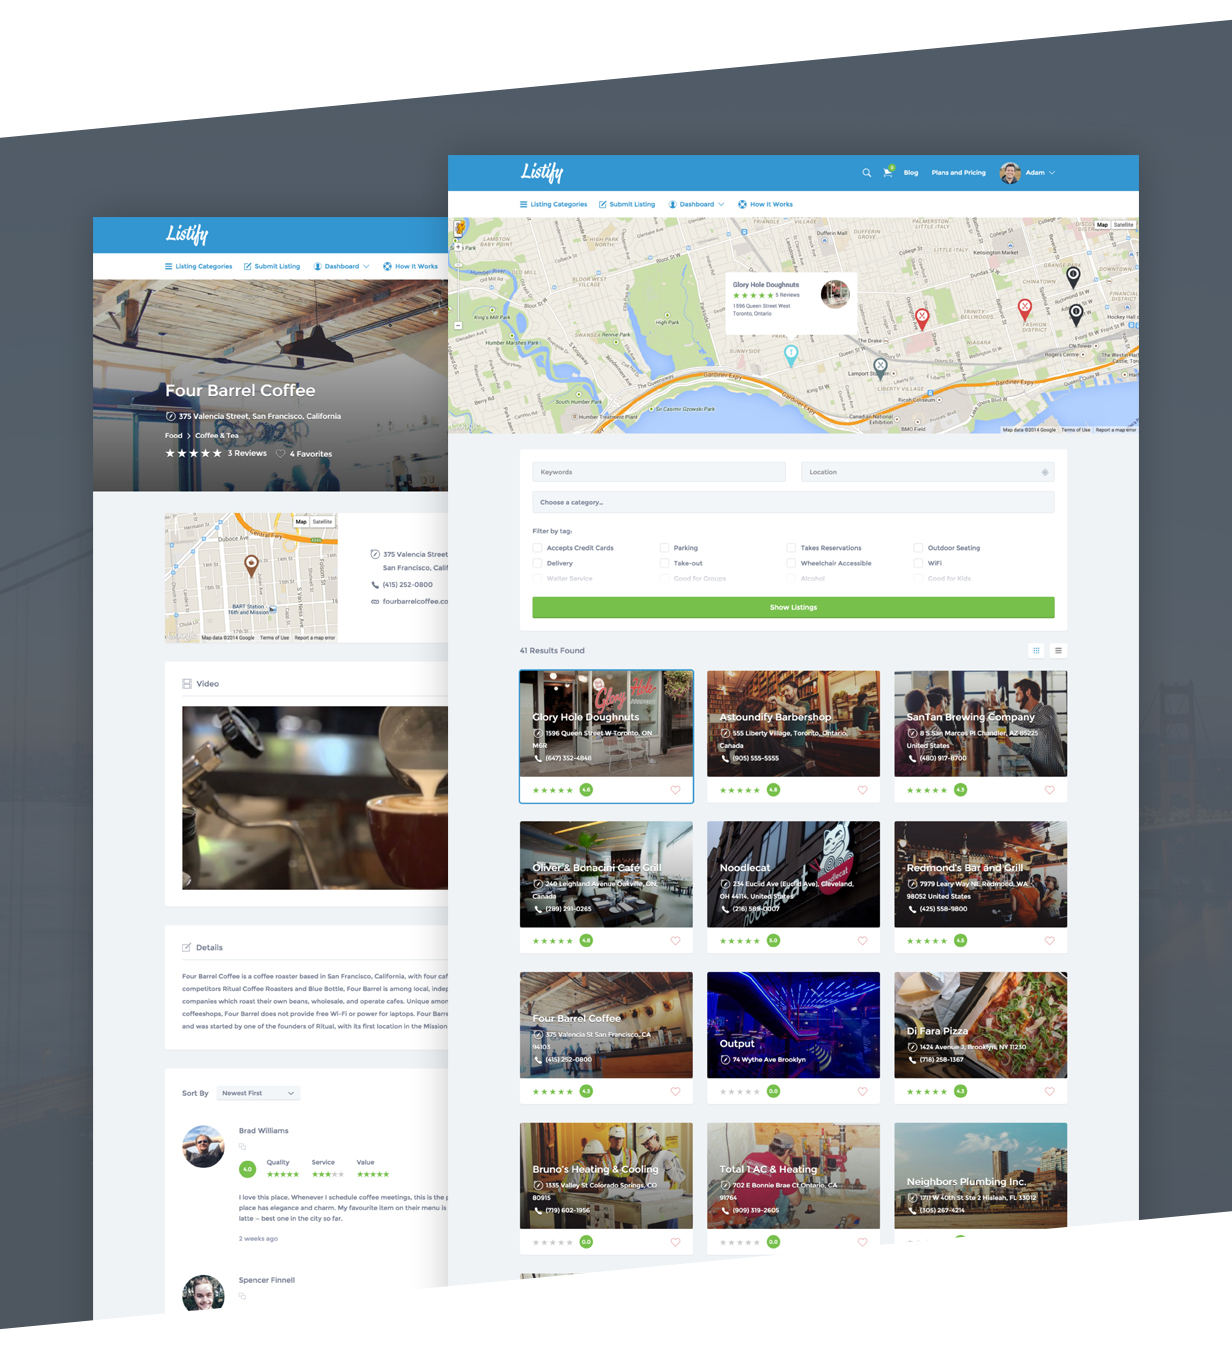Favorite Astoundify Barbershop with the heart icon
Image resolution: width=1232 pixels, height=1350 pixels.
point(862,790)
